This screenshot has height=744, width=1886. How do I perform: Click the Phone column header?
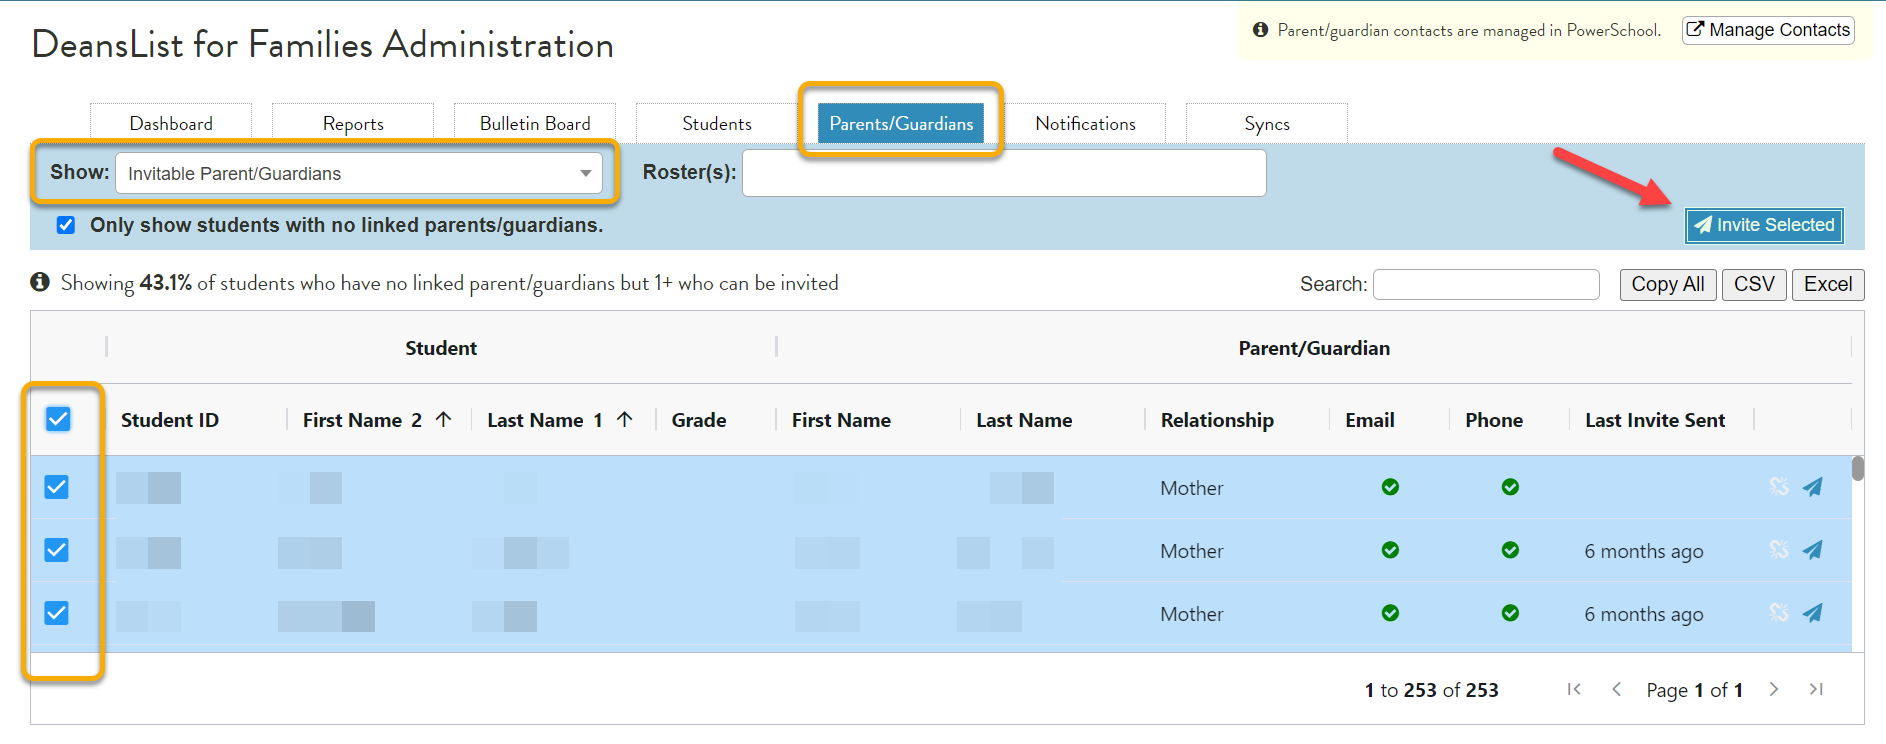tap(1494, 420)
